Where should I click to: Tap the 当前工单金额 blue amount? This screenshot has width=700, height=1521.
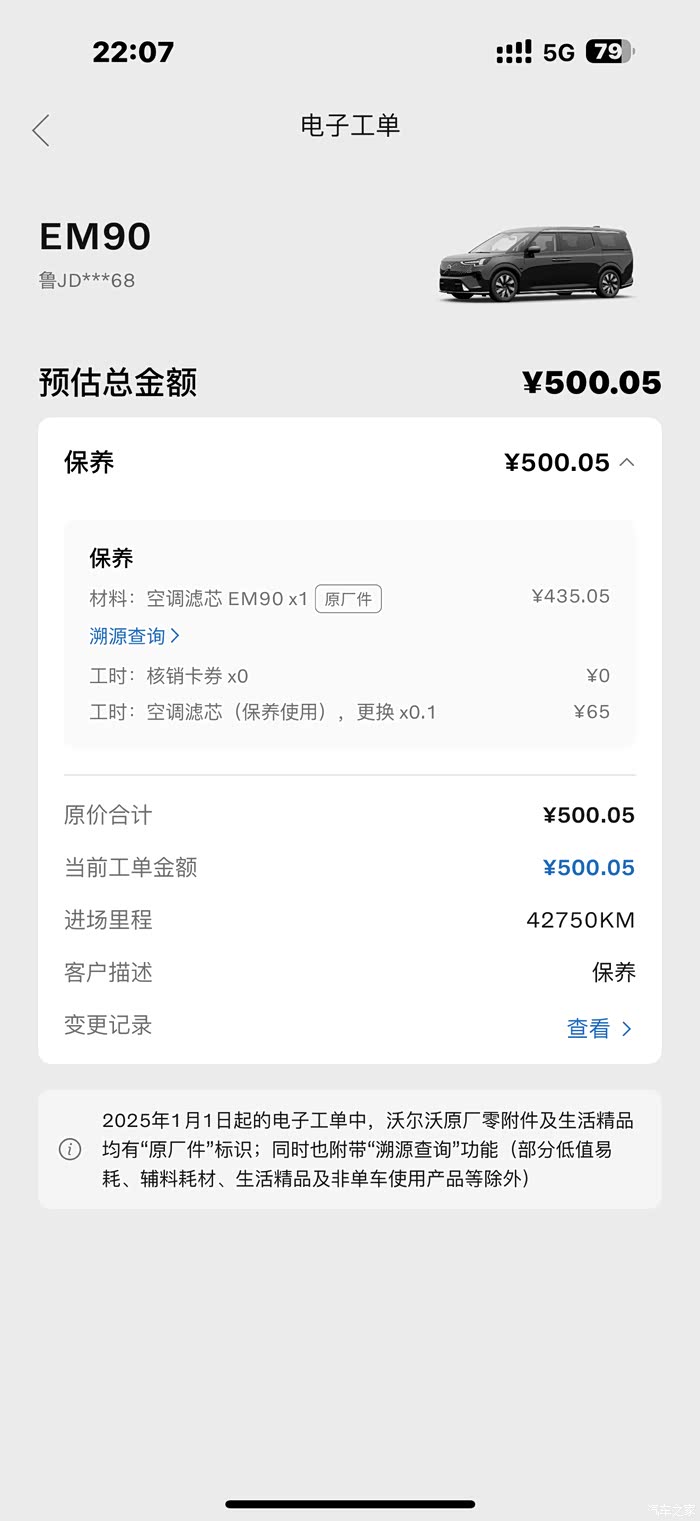coord(588,868)
